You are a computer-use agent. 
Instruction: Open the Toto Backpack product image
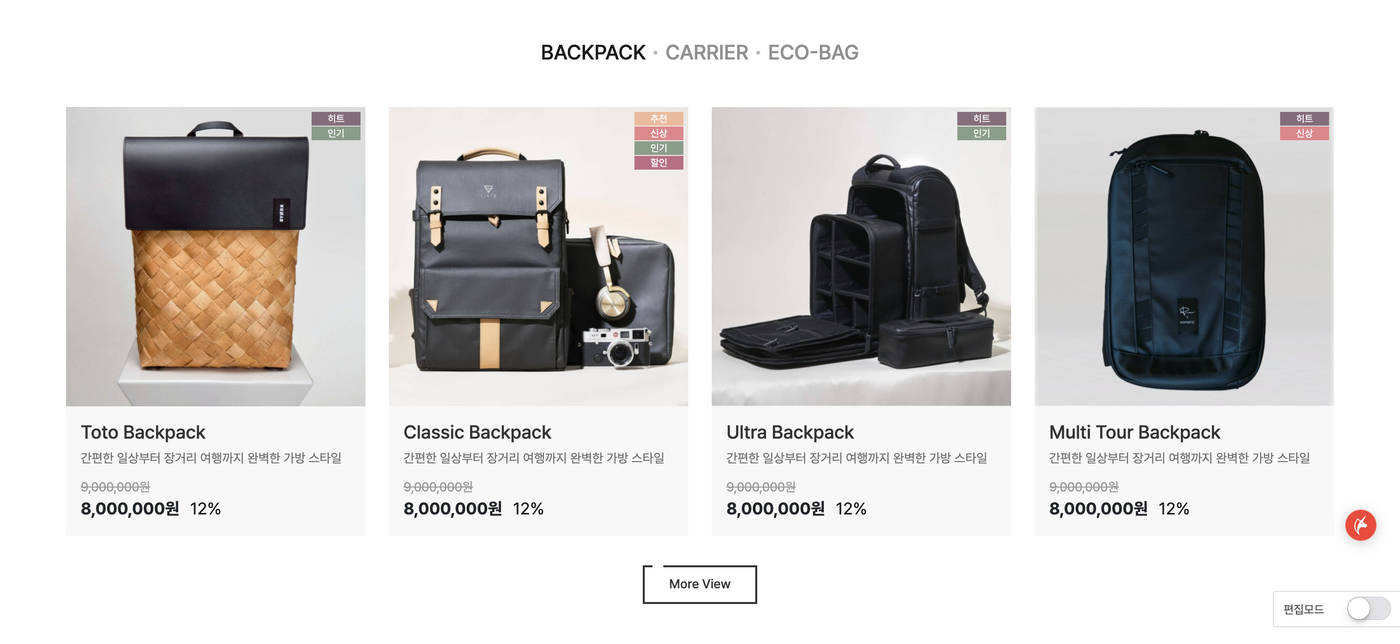point(215,256)
